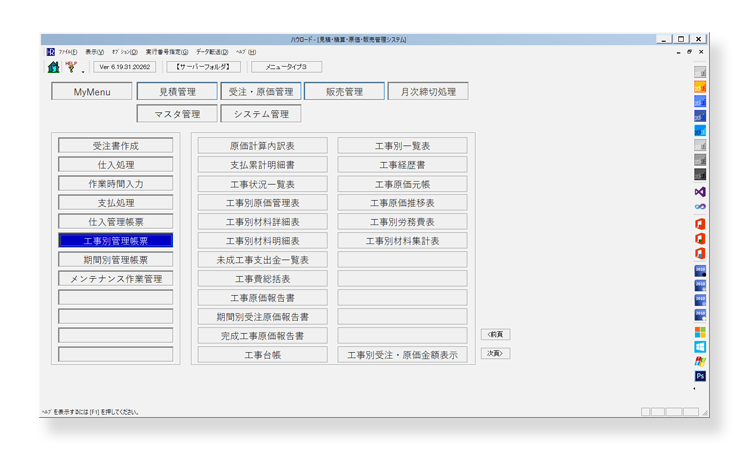Launch Photoshop from the right sidebar
Image resolution: width=750 pixels, height=450 pixels.
(700, 376)
